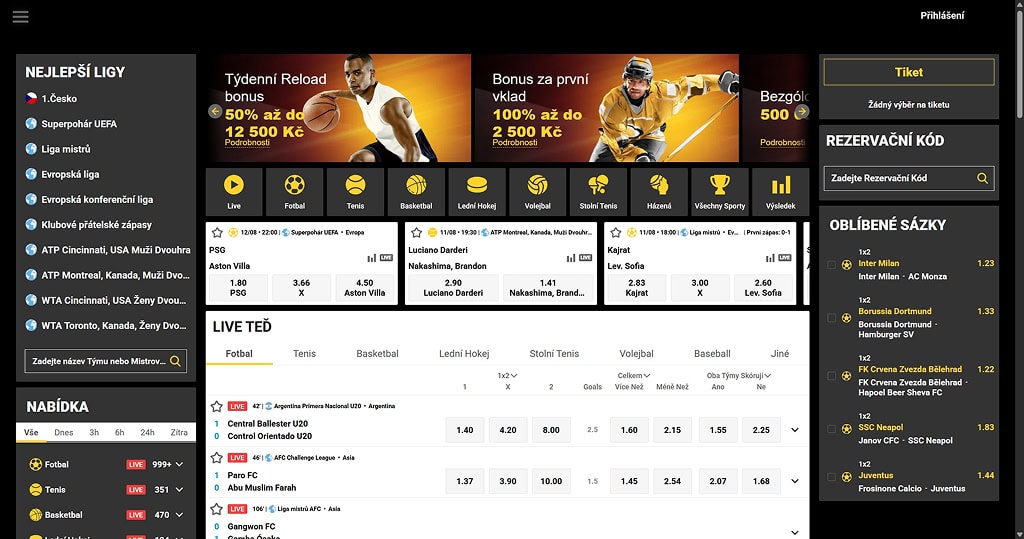Open stats icon for PSG match card
Viewport: 1024px width, 539px height.
[372, 258]
